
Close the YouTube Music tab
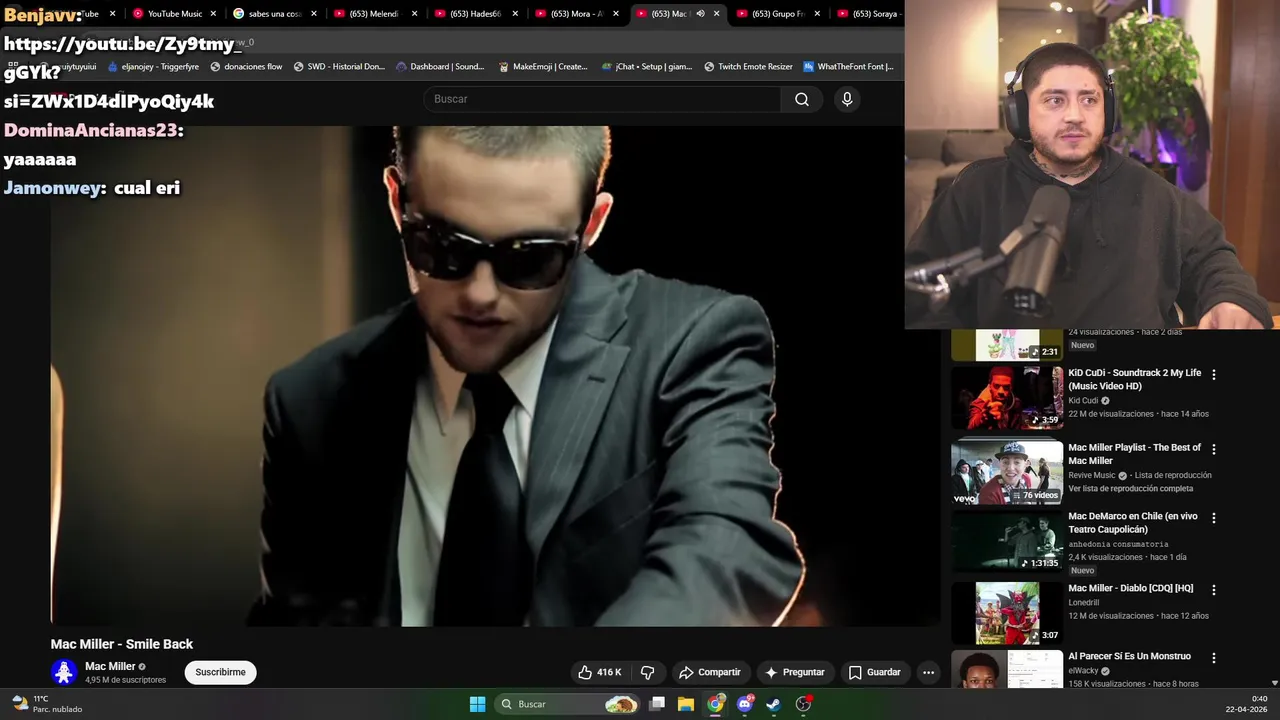click(x=213, y=14)
